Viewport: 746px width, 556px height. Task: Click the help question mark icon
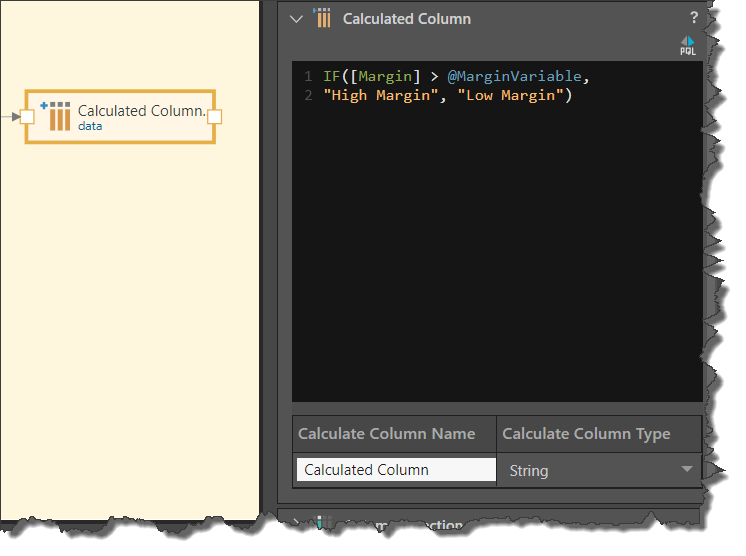click(x=693, y=18)
